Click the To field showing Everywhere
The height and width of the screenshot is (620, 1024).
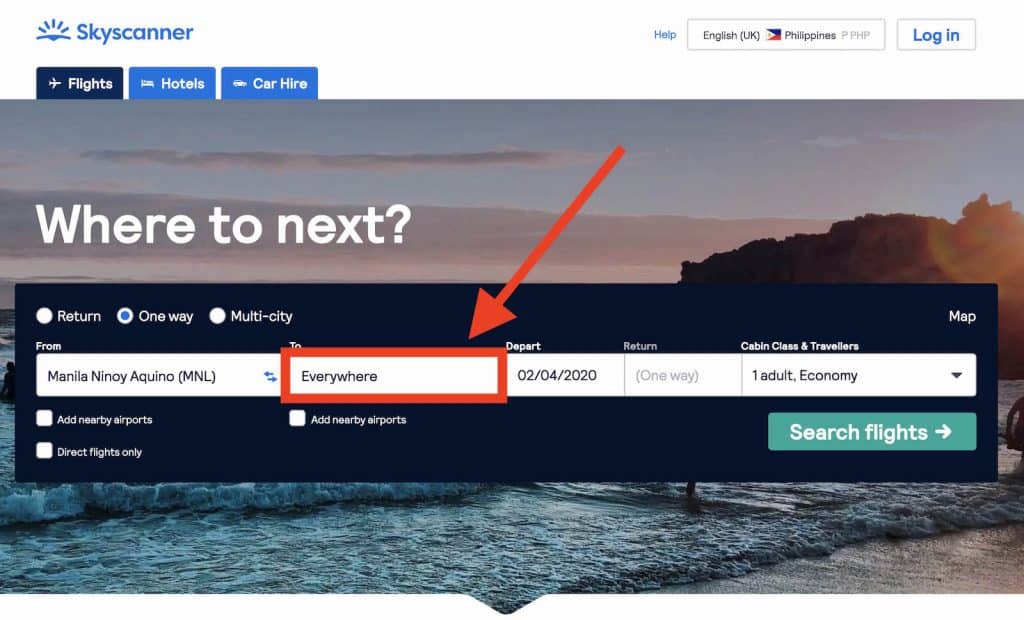[x=394, y=376]
